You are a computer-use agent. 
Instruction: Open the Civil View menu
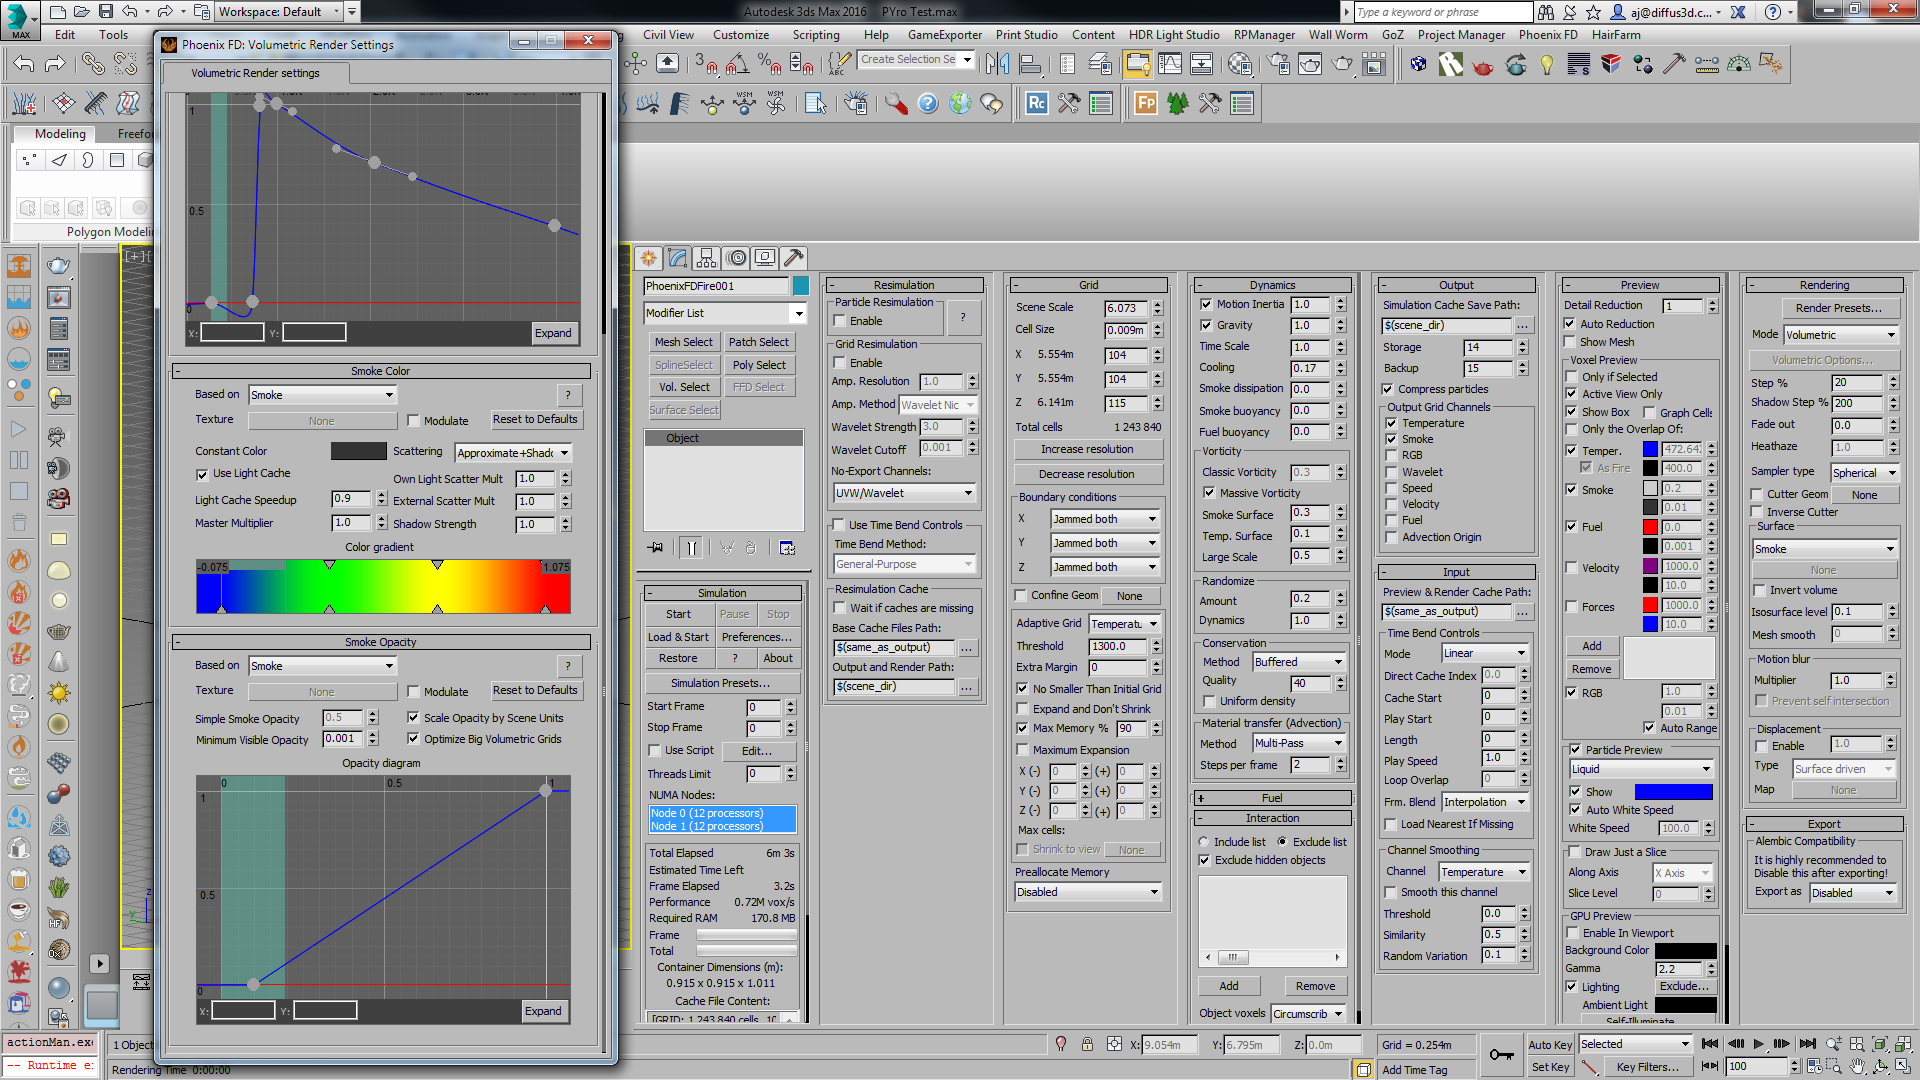(x=668, y=35)
